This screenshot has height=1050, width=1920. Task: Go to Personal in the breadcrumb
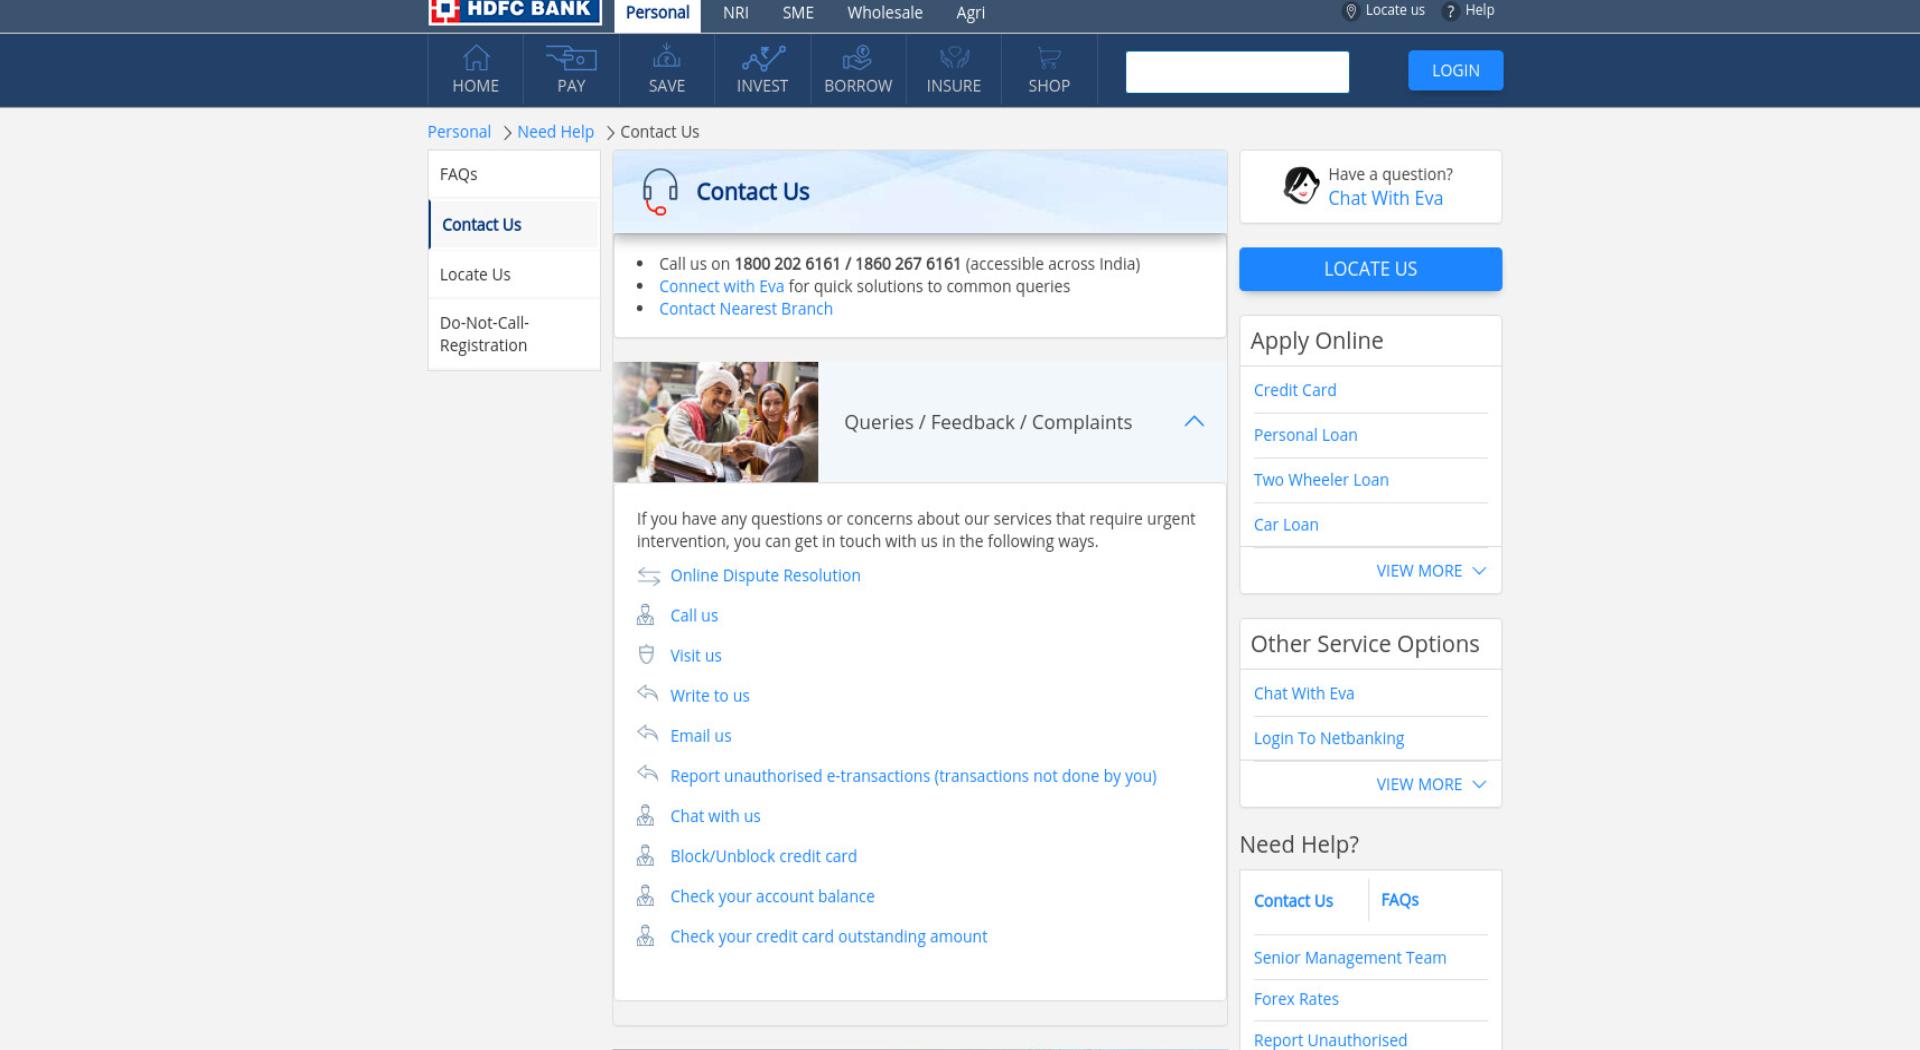click(x=459, y=132)
